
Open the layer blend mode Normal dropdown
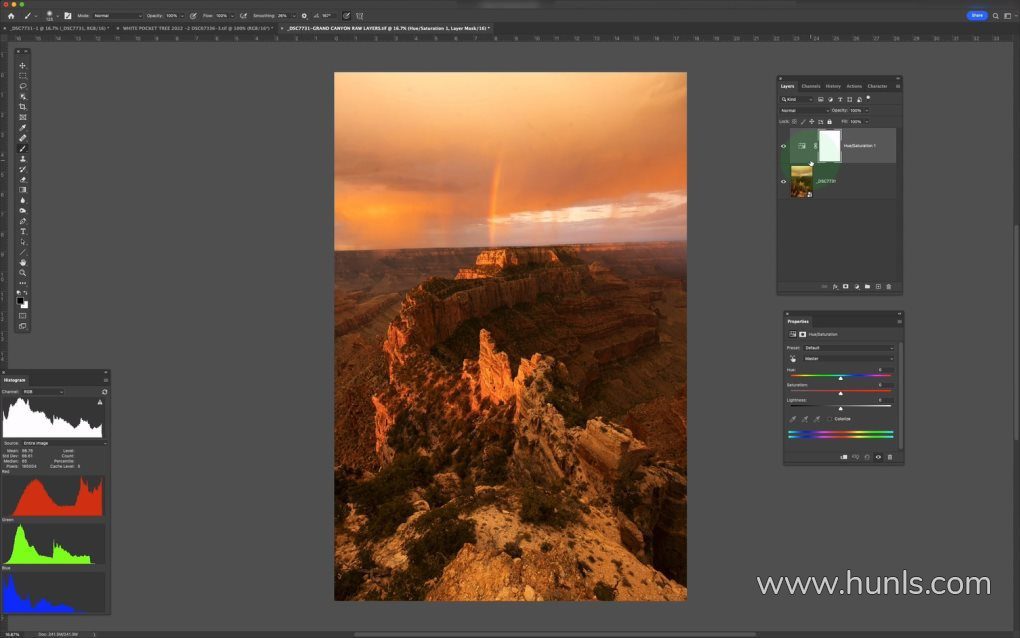[804, 111]
